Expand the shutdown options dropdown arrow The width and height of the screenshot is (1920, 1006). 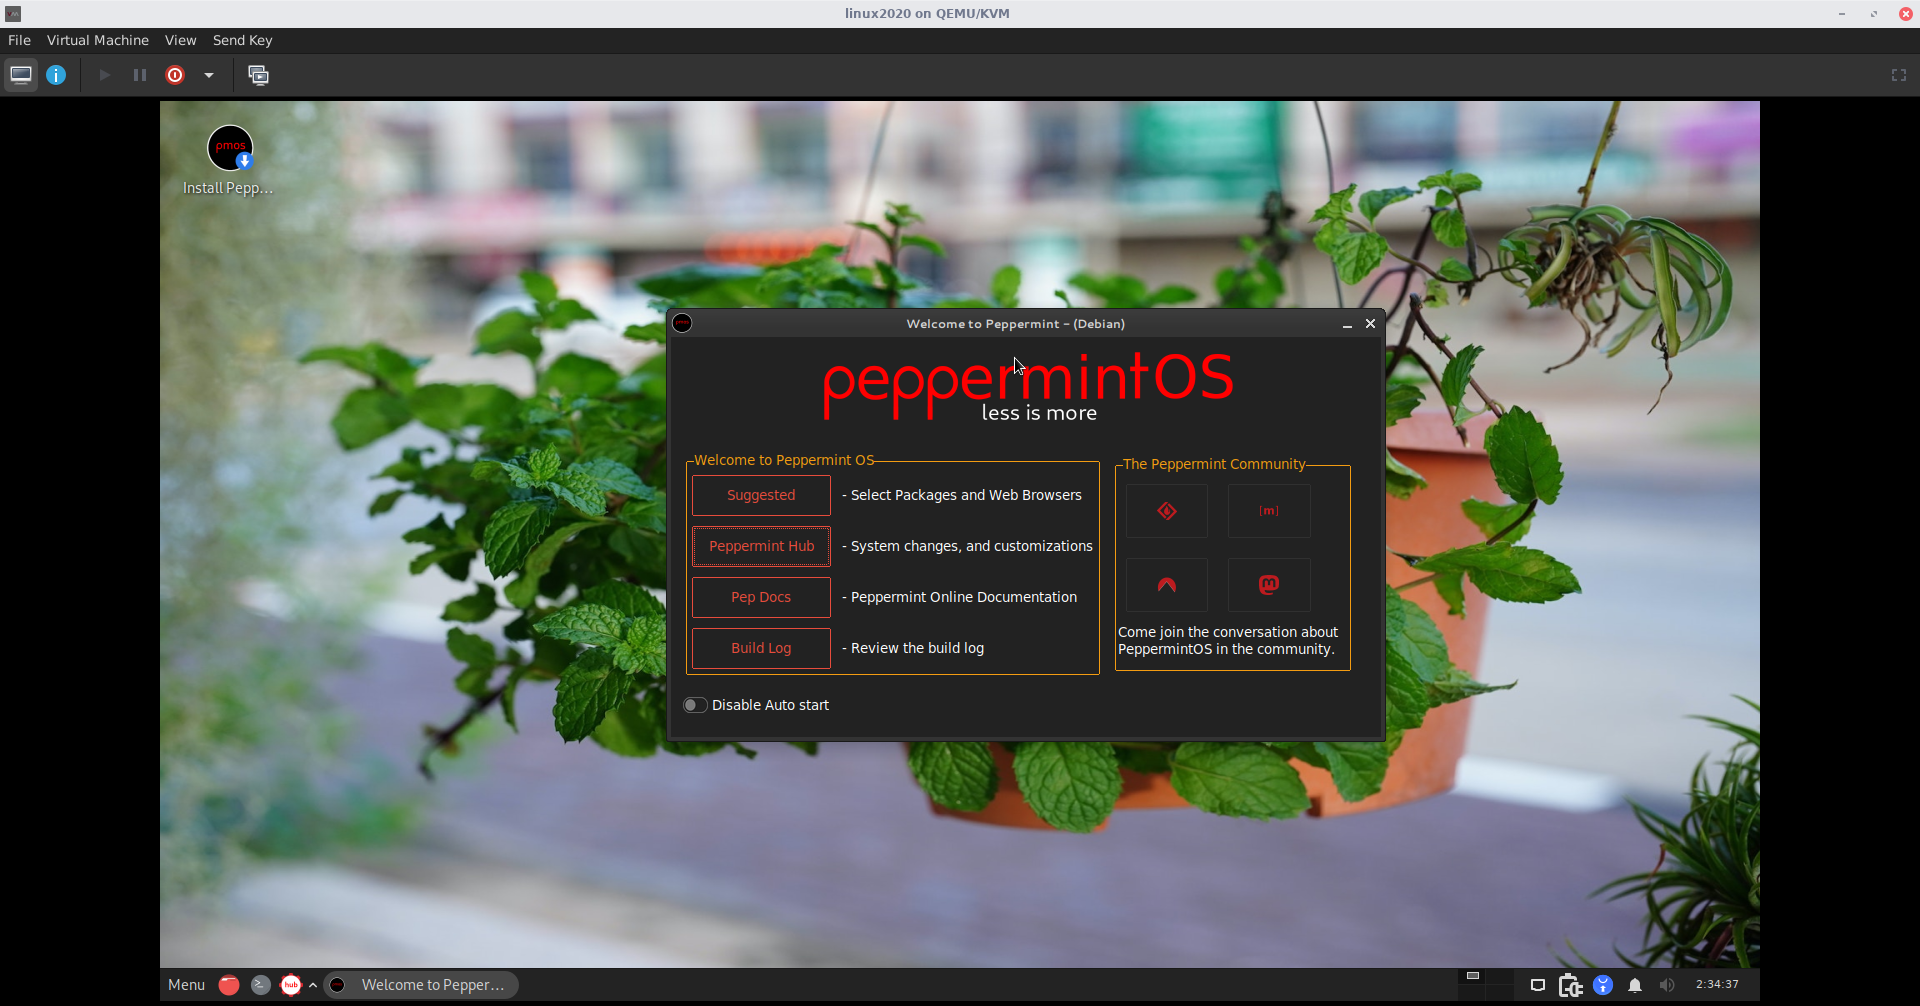(x=208, y=74)
